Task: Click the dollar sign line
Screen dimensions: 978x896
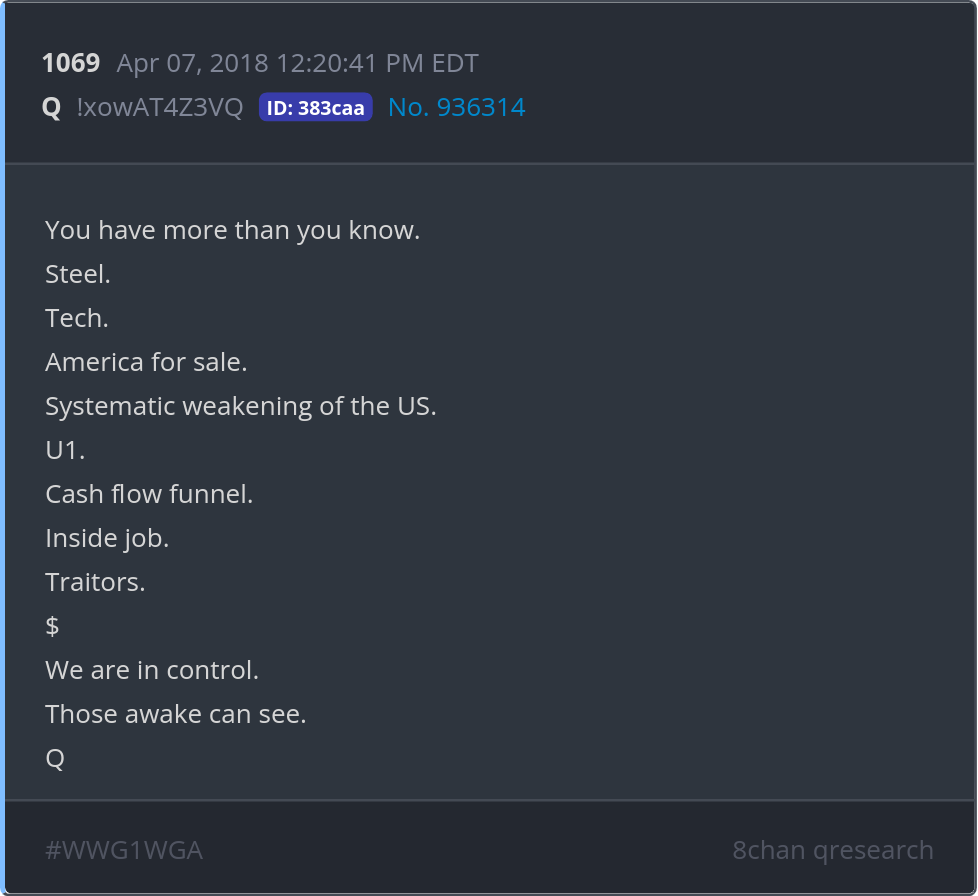Action: [52, 626]
